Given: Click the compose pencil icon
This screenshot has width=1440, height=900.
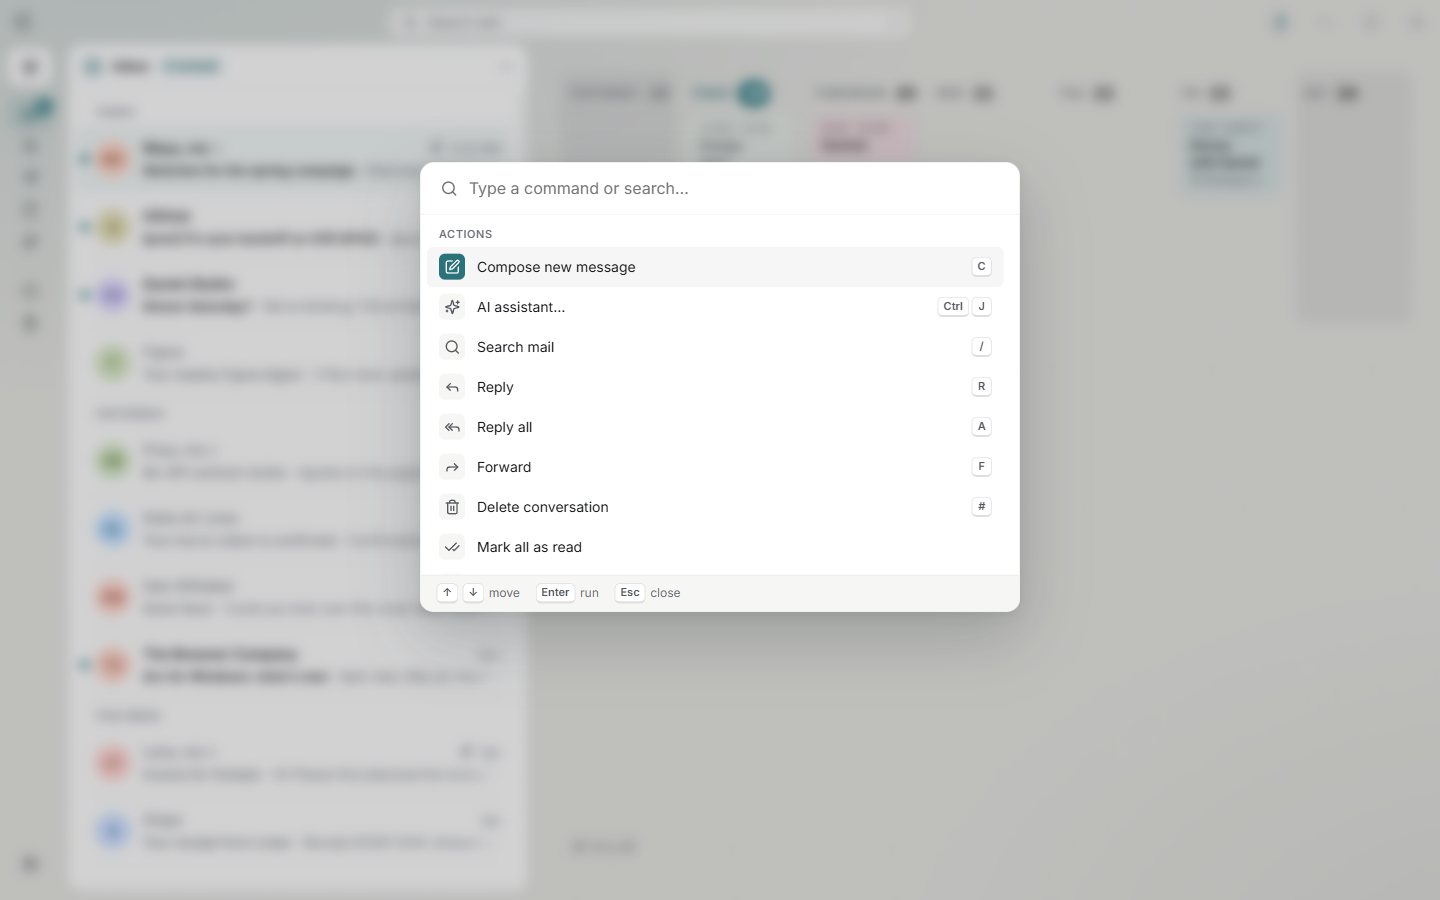Looking at the screenshot, I should tap(452, 267).
